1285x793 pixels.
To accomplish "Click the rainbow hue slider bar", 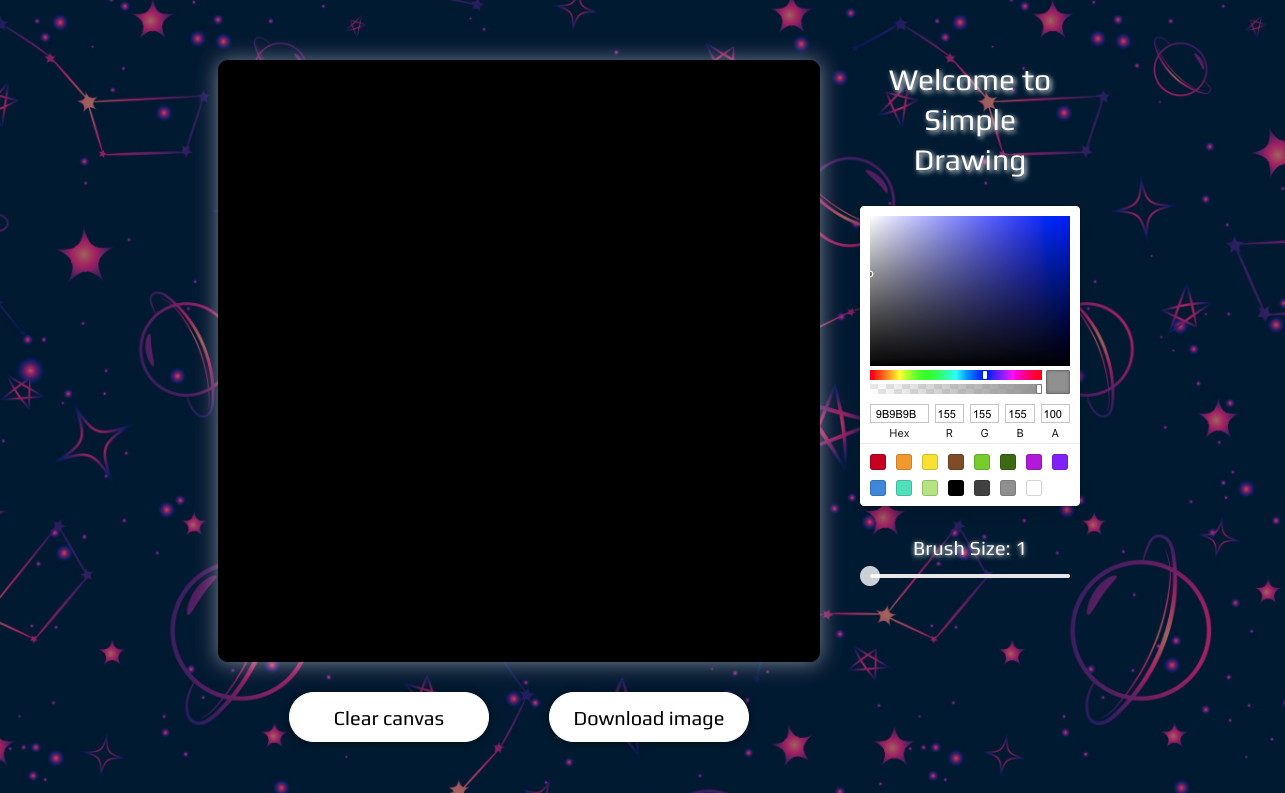I will (955, 375).
